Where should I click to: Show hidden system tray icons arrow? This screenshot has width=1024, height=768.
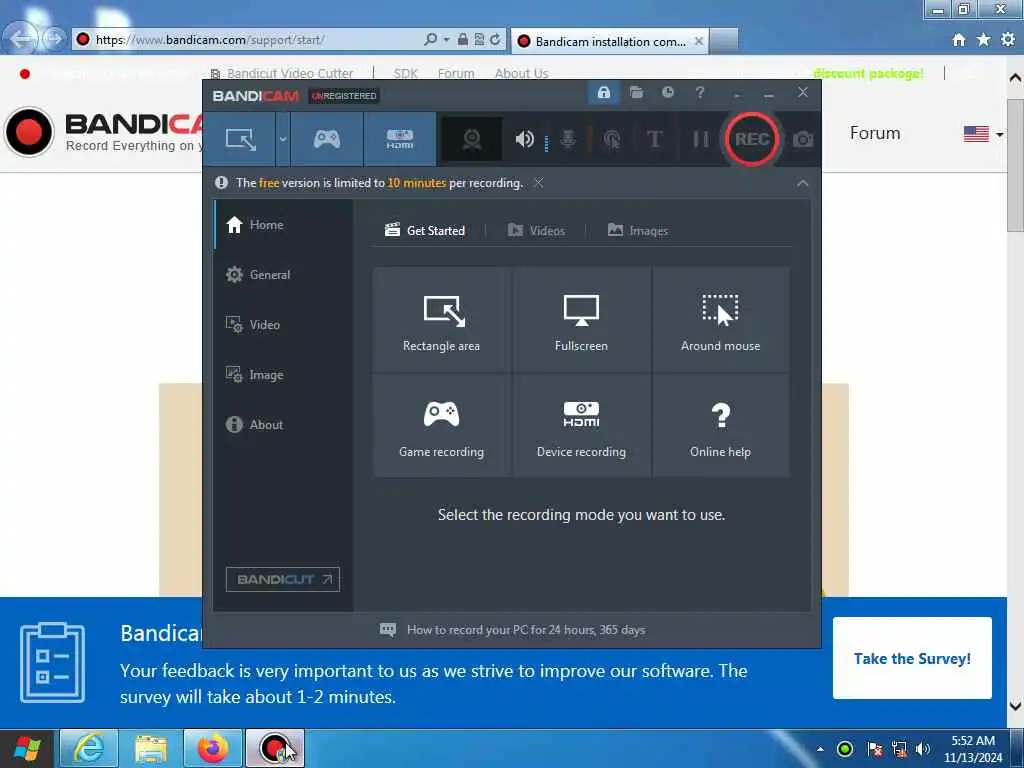[x=820, y=749]
